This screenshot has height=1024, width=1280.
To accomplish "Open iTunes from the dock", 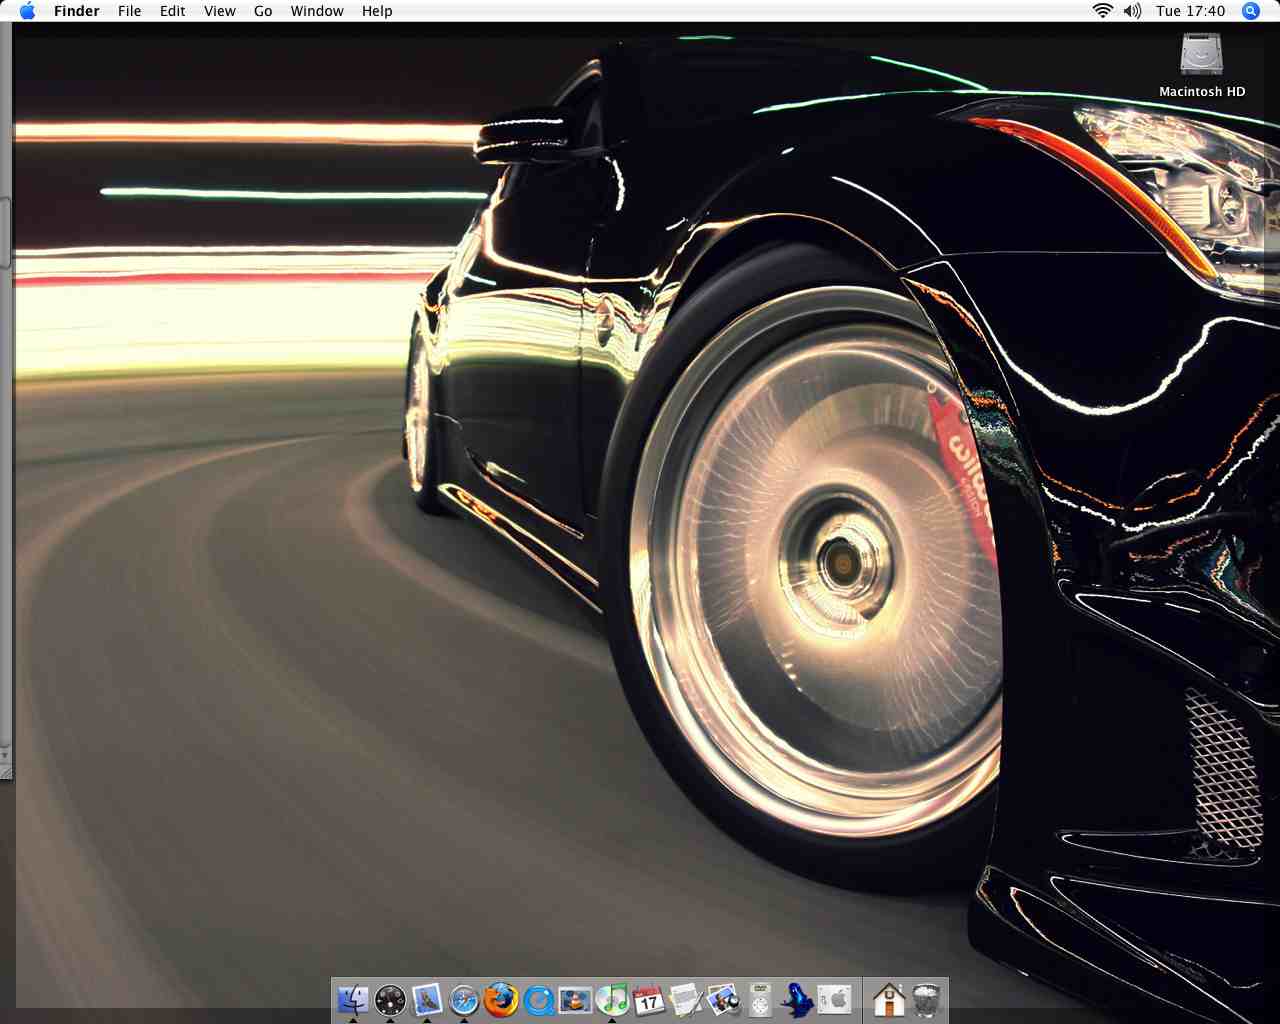I will point(612,999).
